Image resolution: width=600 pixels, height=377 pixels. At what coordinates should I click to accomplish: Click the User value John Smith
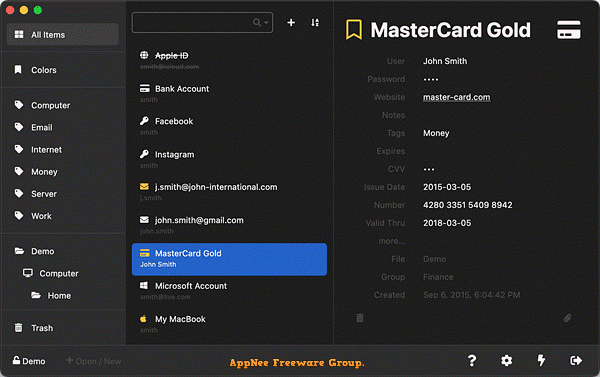(445, 61)
